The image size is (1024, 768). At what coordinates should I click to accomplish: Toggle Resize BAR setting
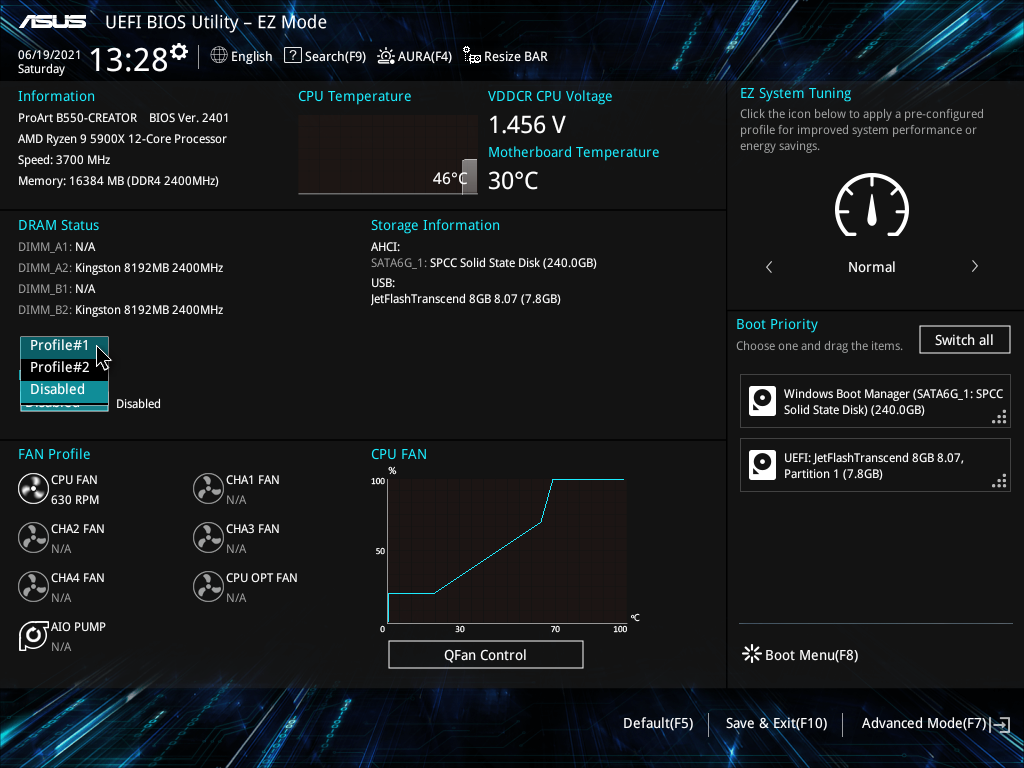click(x=504, y=56)
